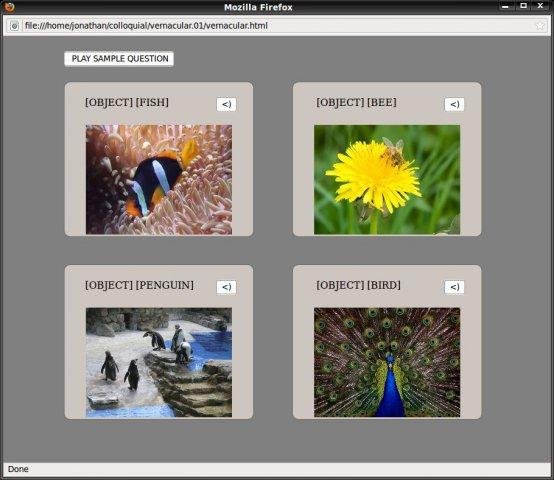Viewport: 554px width, 480px height.
Task: Select the peacock photo
Action: click(x=387, y=362)
